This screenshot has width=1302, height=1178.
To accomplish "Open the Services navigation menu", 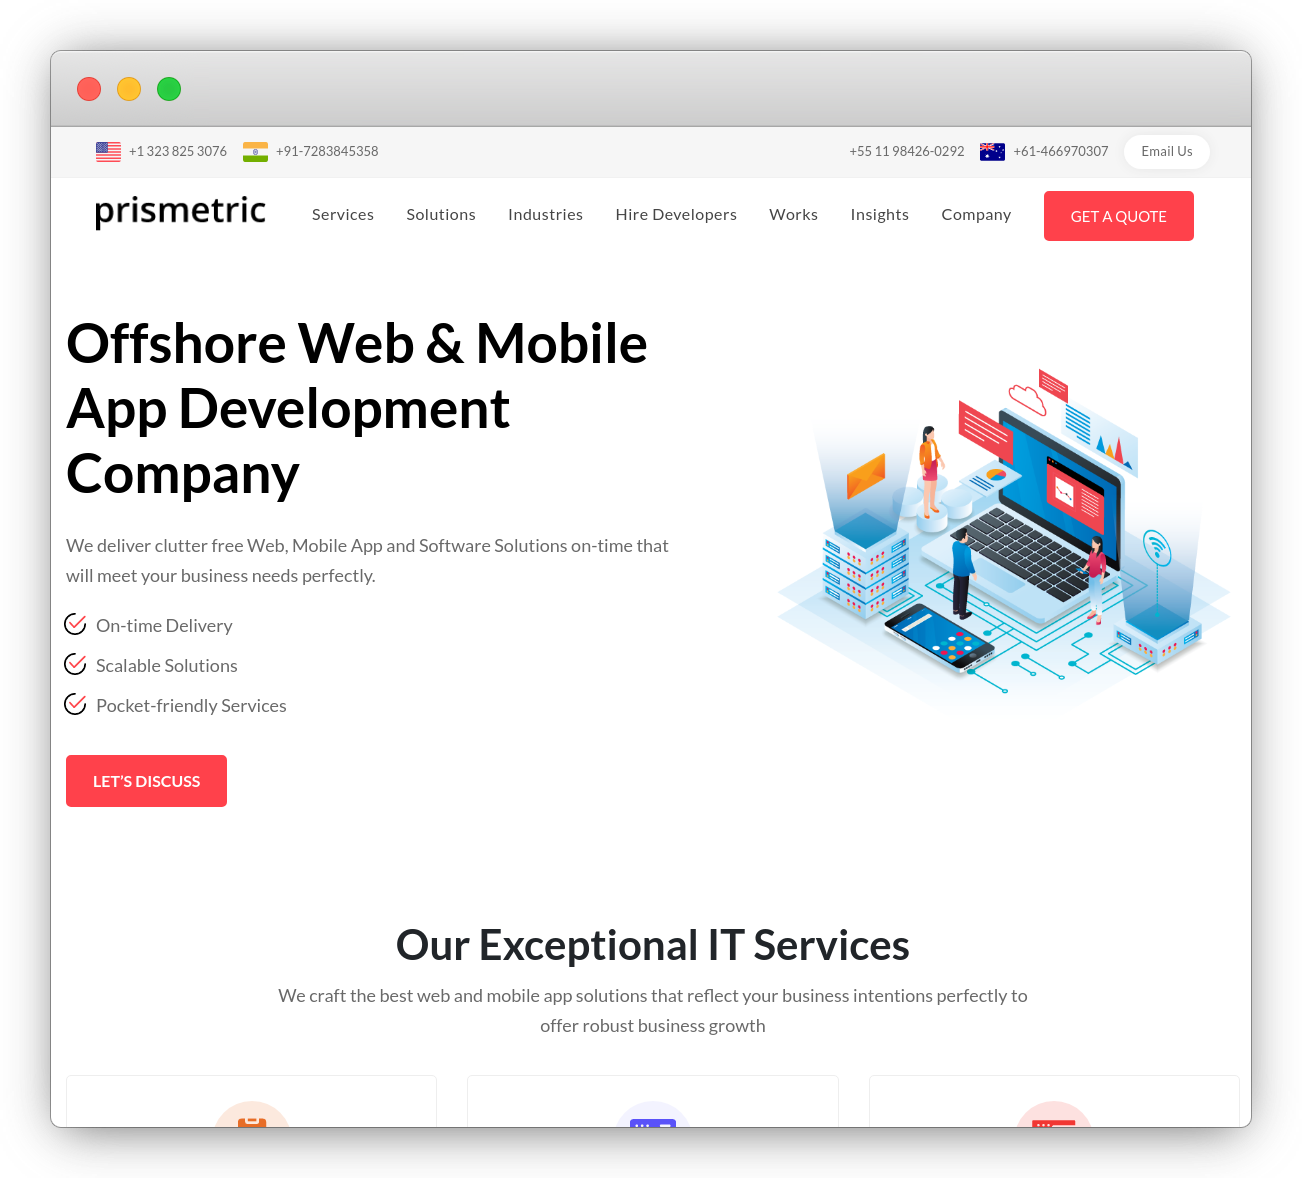I will [x=343, y=214].
